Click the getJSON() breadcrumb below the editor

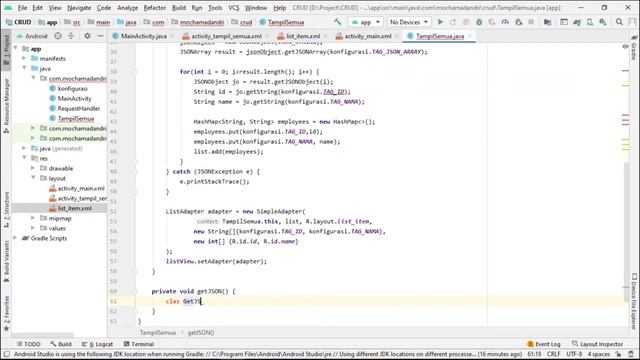201,333
